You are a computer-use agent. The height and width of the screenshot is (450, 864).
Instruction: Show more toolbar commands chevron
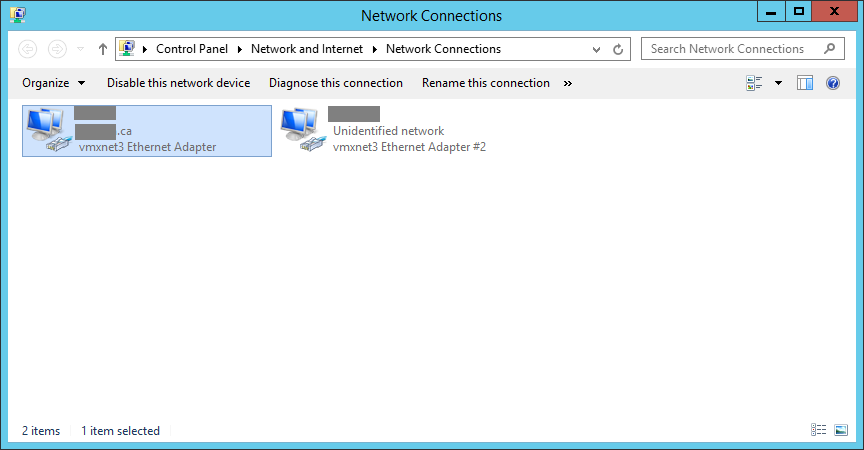[x=568, y=83]
